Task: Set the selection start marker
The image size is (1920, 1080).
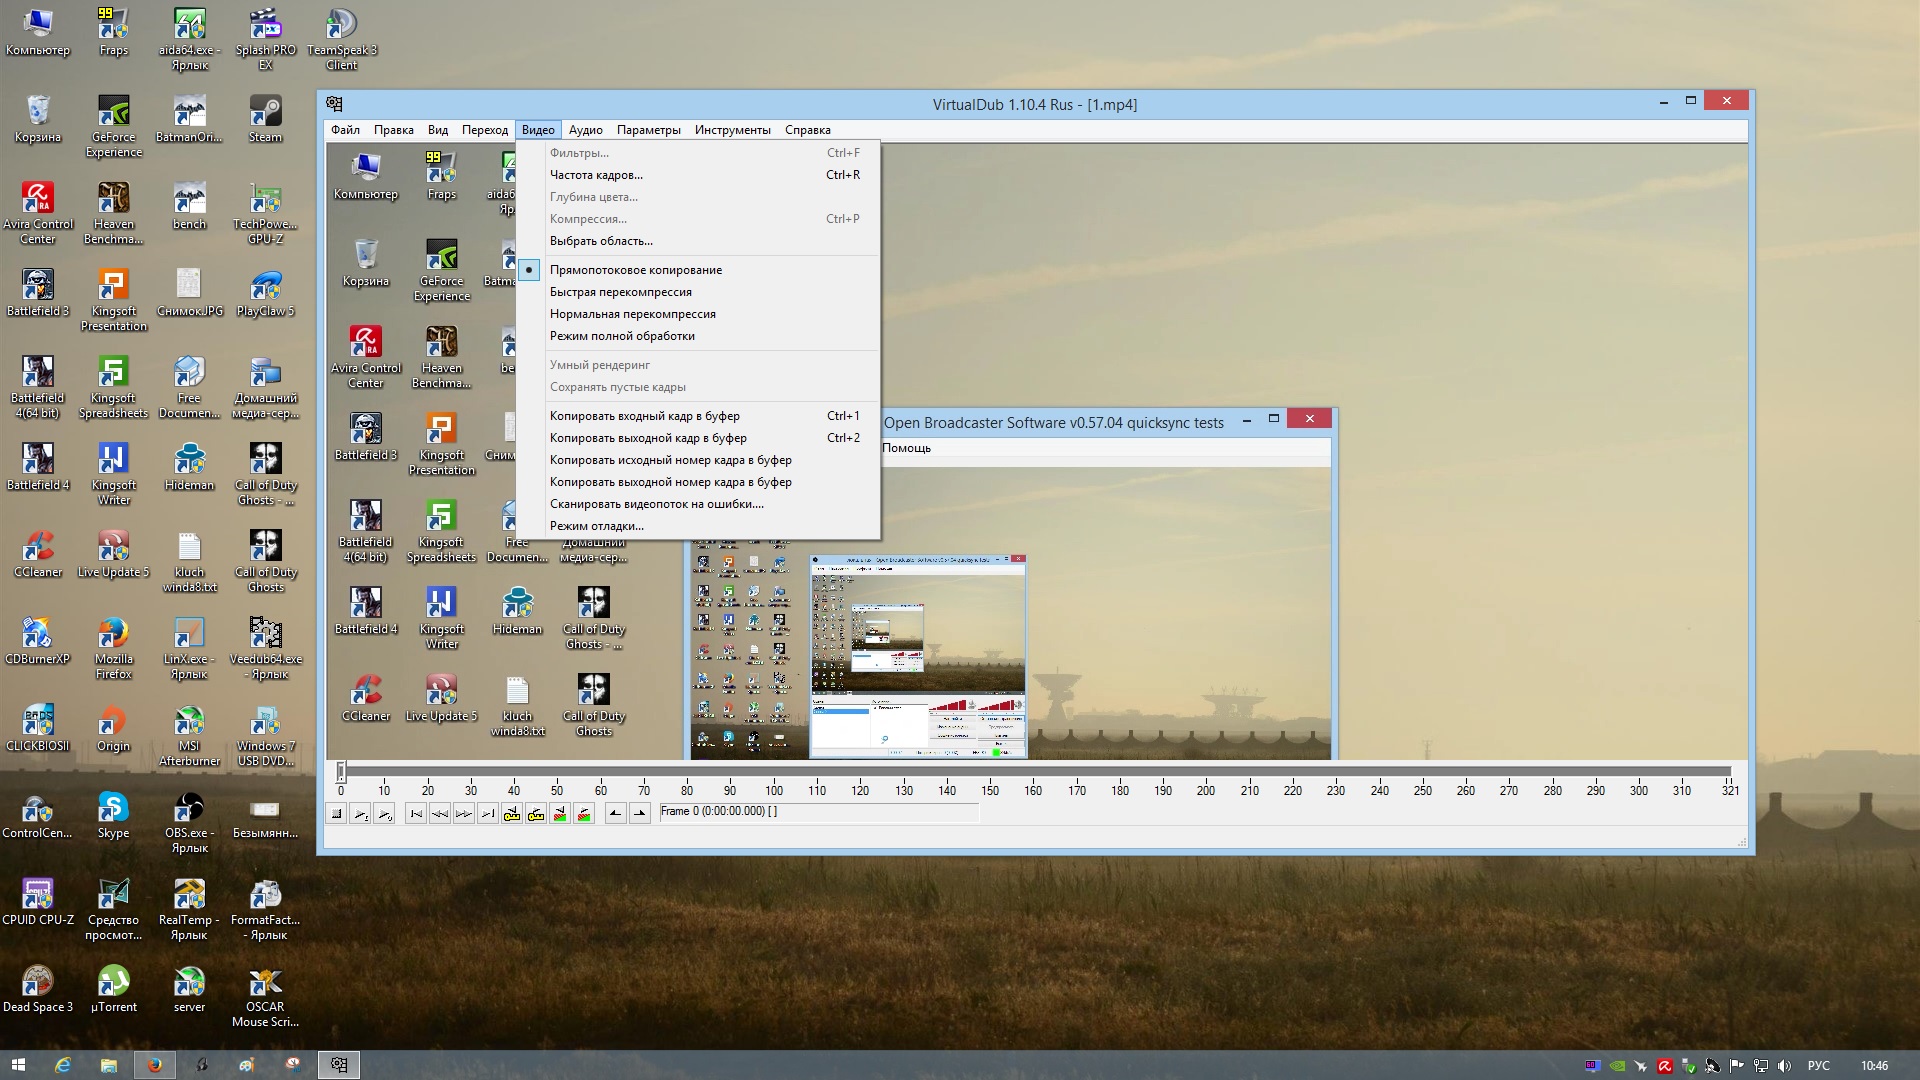Action: click(x=615, y=814)
